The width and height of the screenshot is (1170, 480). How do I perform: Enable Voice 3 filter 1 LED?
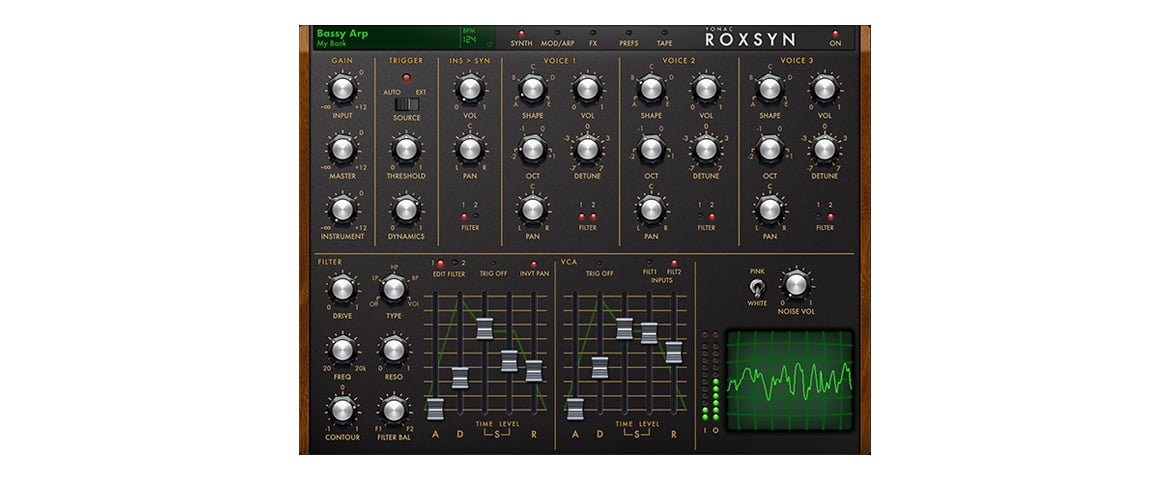click(x=819, y=216)
